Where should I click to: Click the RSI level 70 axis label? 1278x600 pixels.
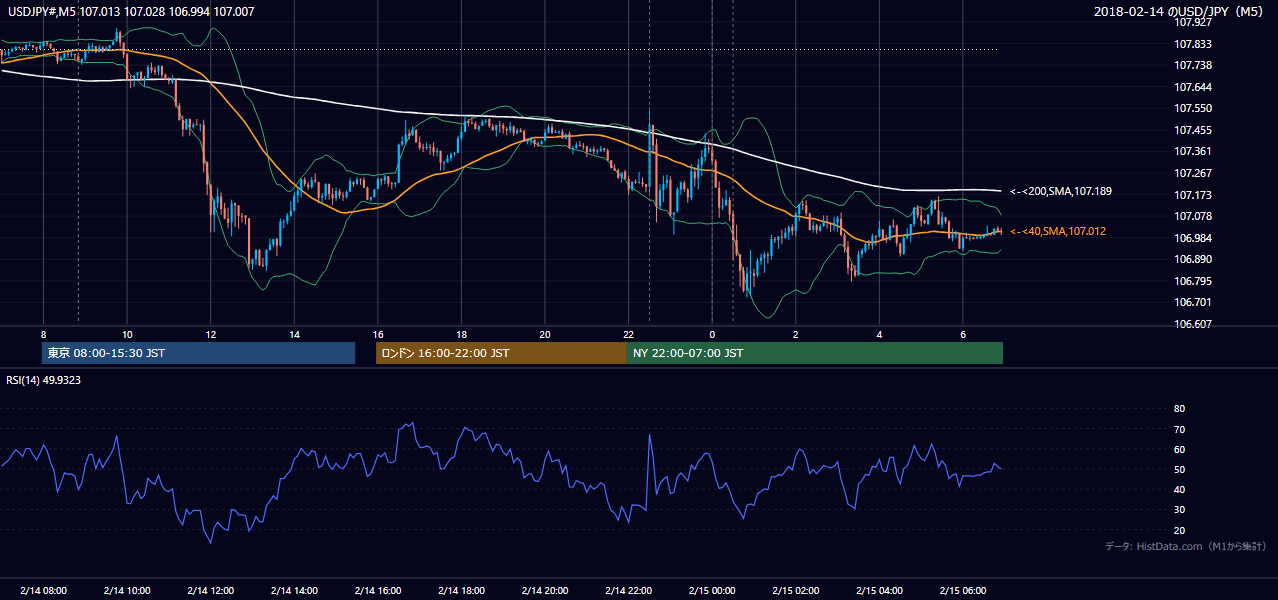[1179, 429]
